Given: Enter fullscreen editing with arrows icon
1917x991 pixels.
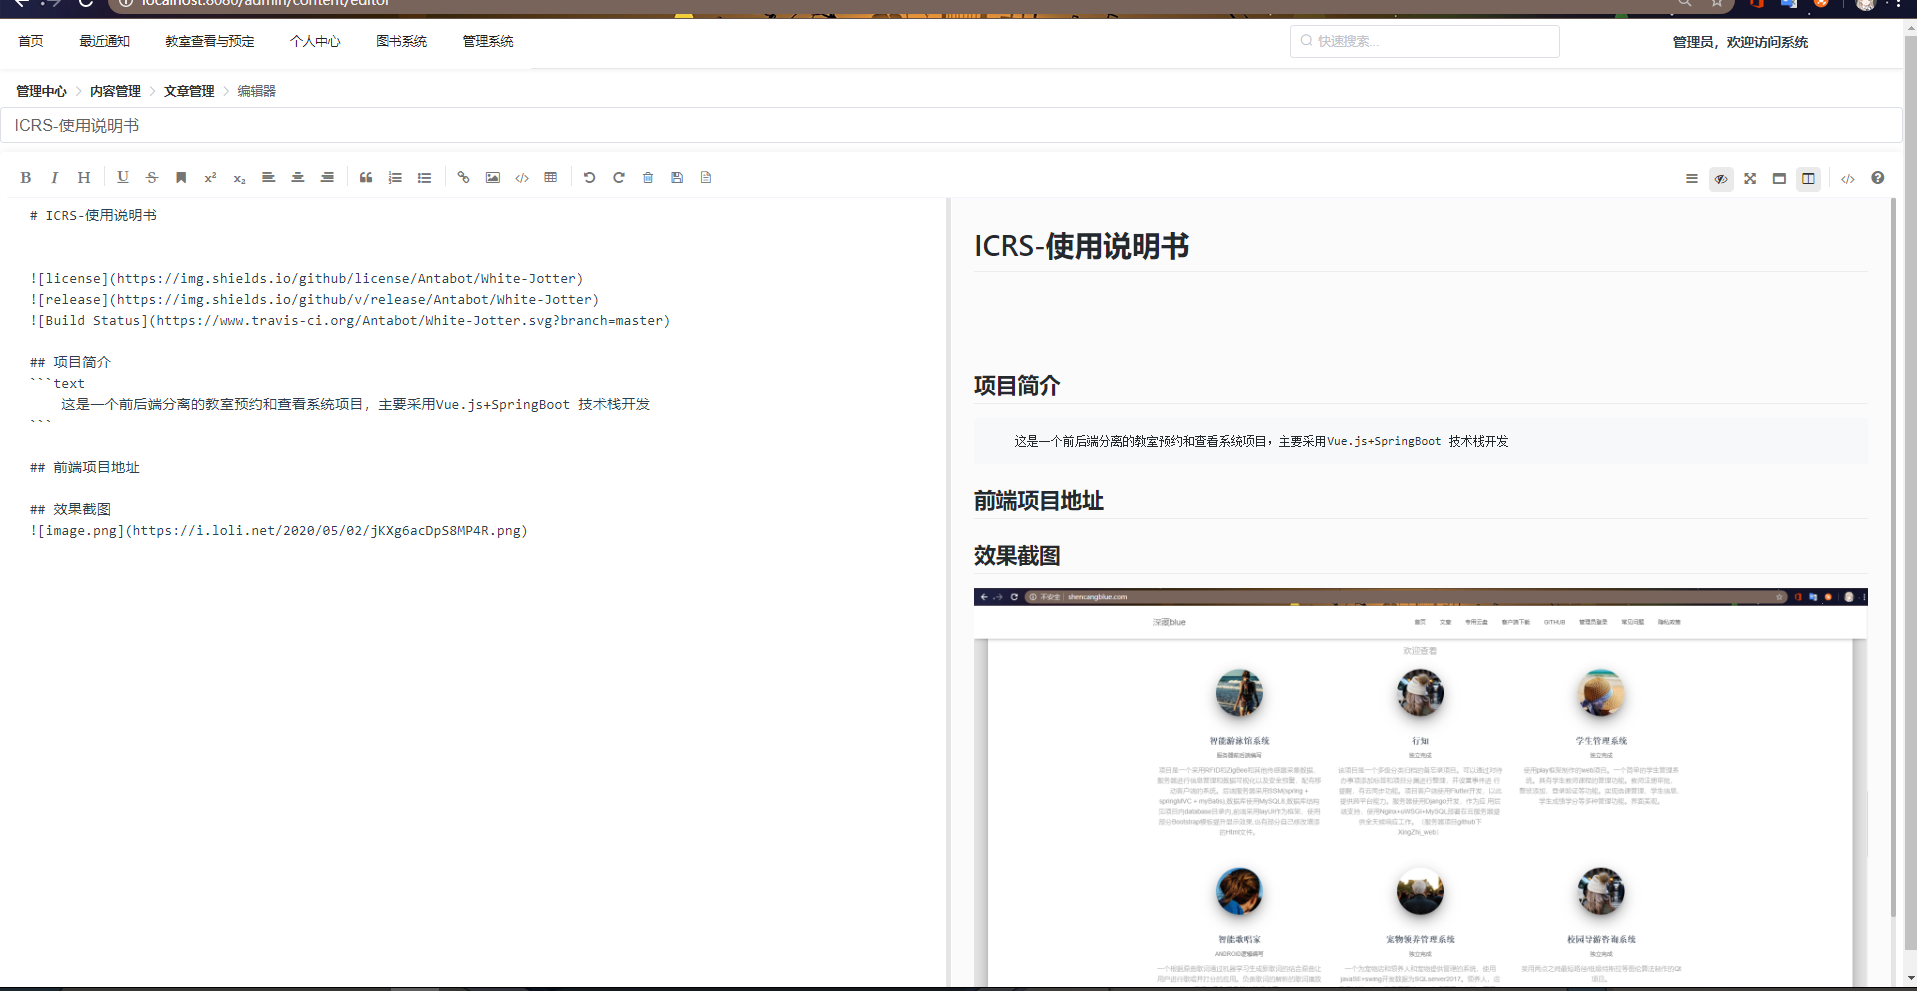Looking at the screenshot, I should [1750, 179].
